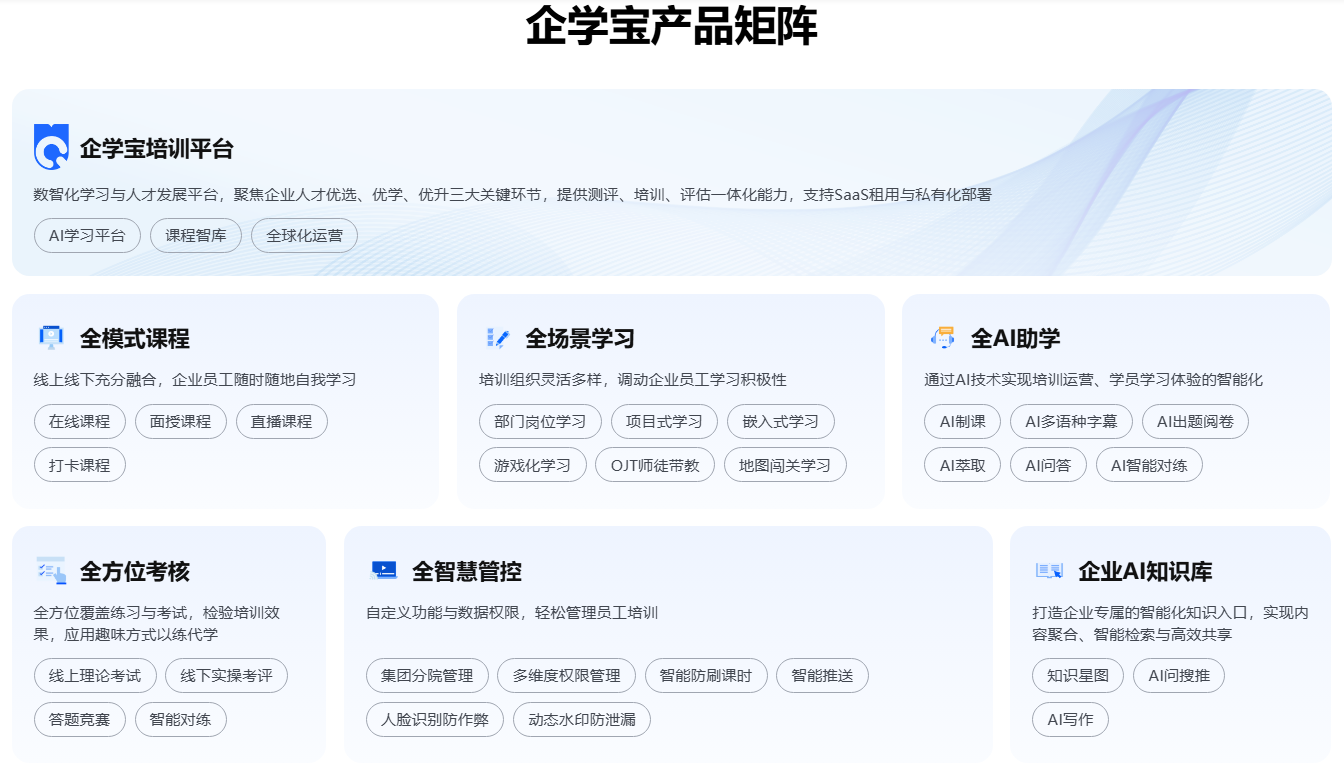Choose the 全球化运营 tag
Screen dimensions: 1344x775
[x=304, y=236]
